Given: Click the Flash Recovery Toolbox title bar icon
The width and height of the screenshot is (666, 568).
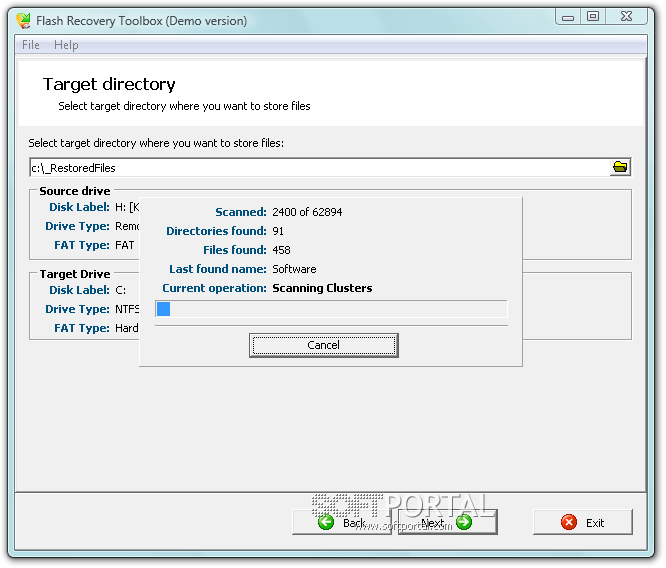Looking at the screenshot, I should point(23,21).
